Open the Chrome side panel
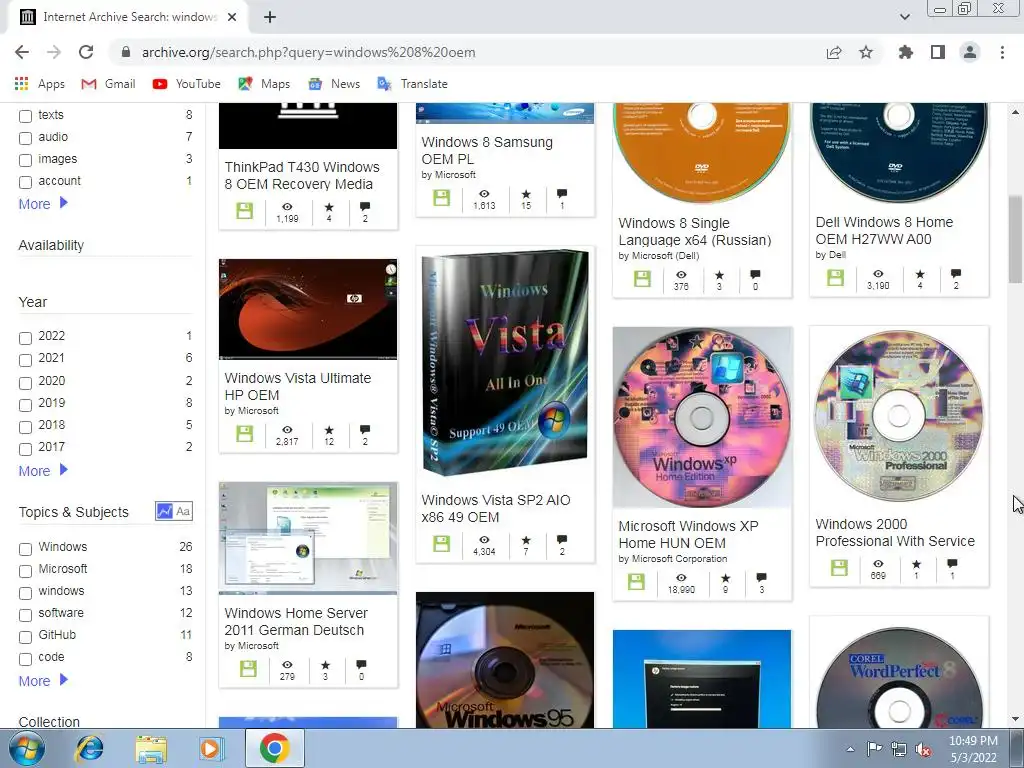This screenshot has height=768, width=1024. point(938,52)
